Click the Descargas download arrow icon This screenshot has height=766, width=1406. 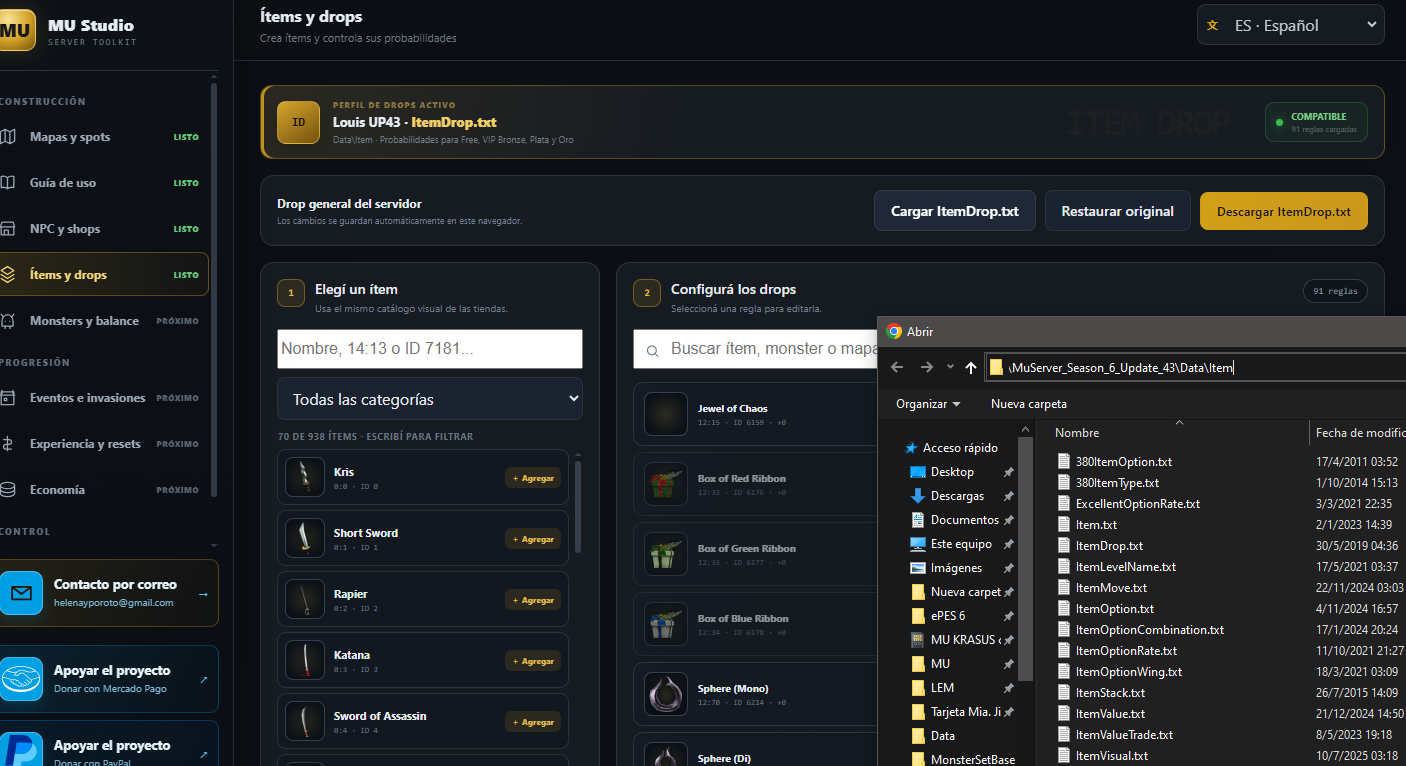pos(917,496)
